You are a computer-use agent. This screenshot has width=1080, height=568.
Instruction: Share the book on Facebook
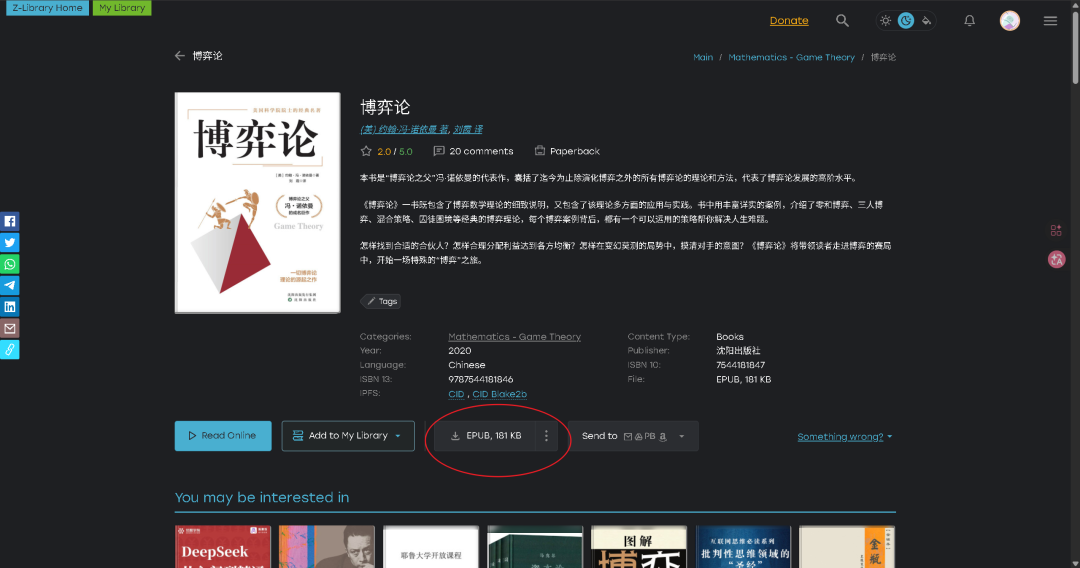pyautogui.click(x=10, y=221)
